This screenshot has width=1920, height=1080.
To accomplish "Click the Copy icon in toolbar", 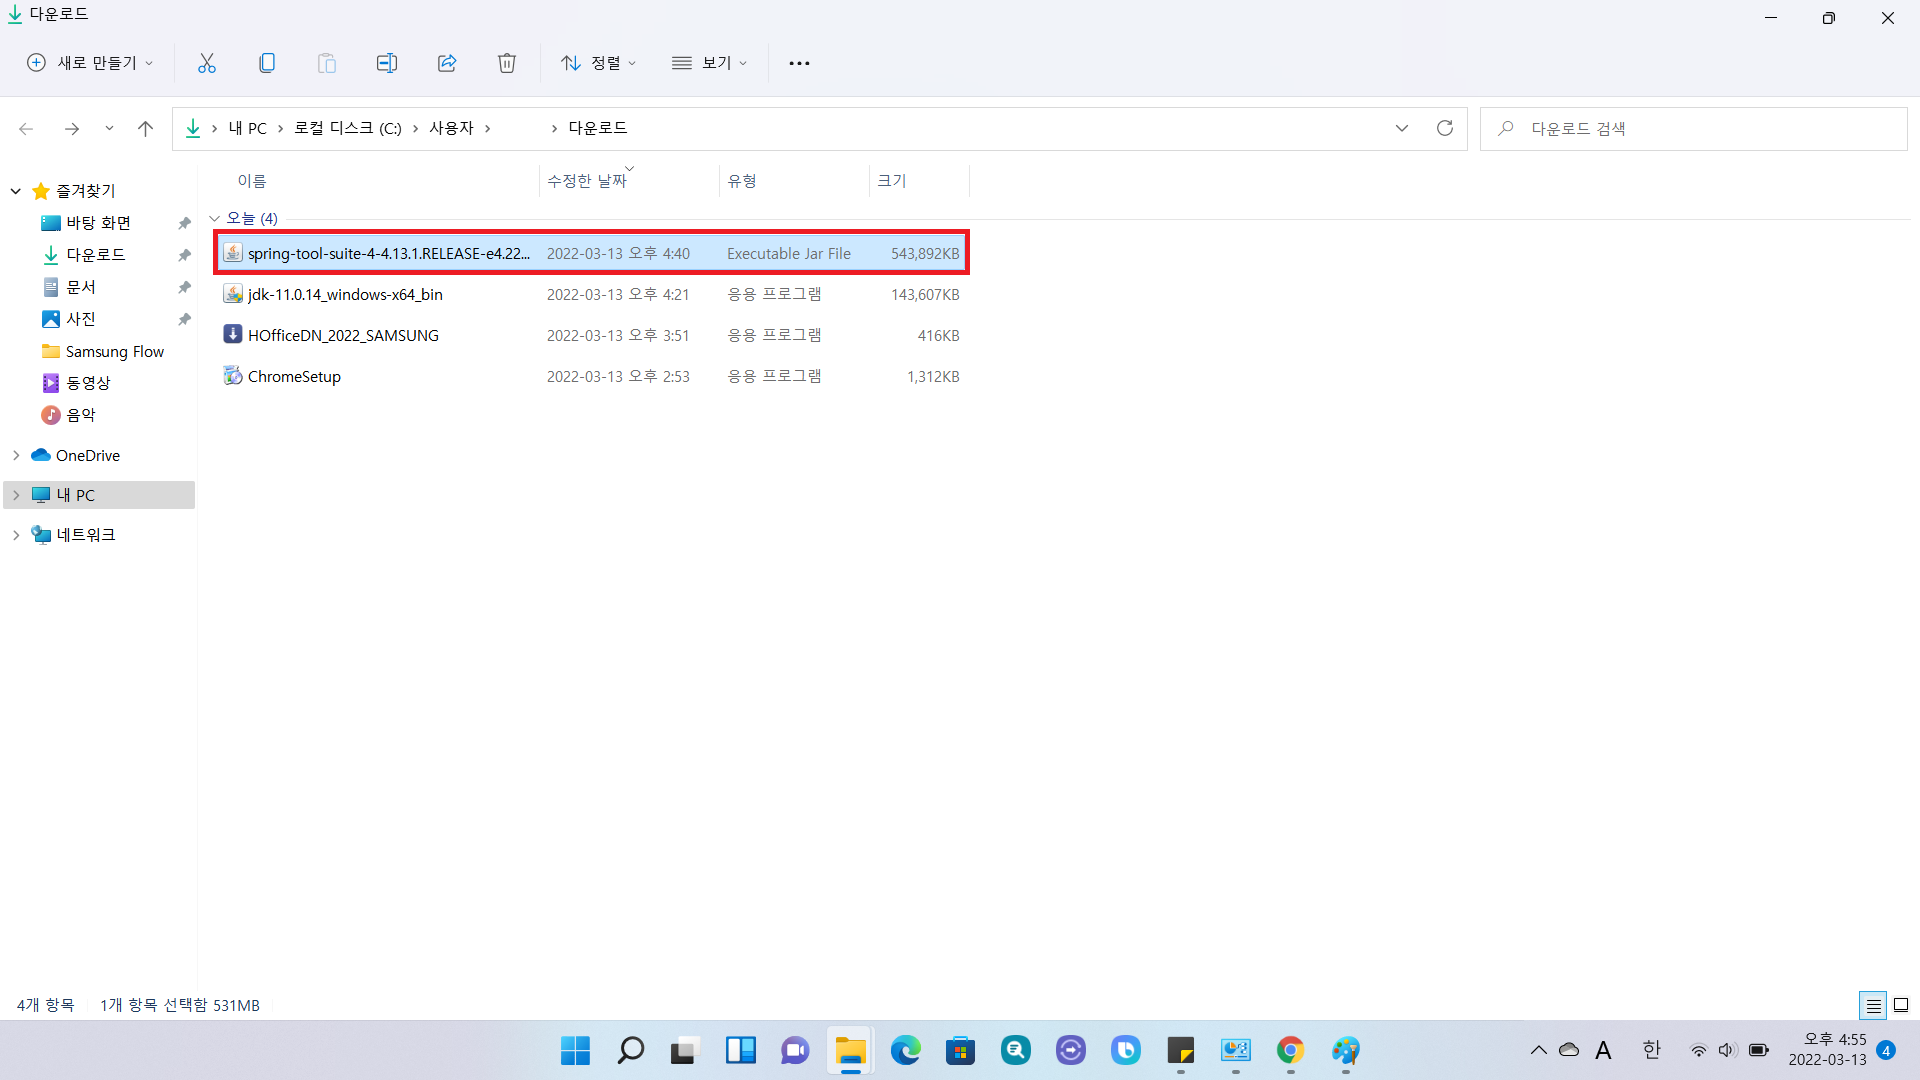I will pyautogui.click(x=267, y=63).
